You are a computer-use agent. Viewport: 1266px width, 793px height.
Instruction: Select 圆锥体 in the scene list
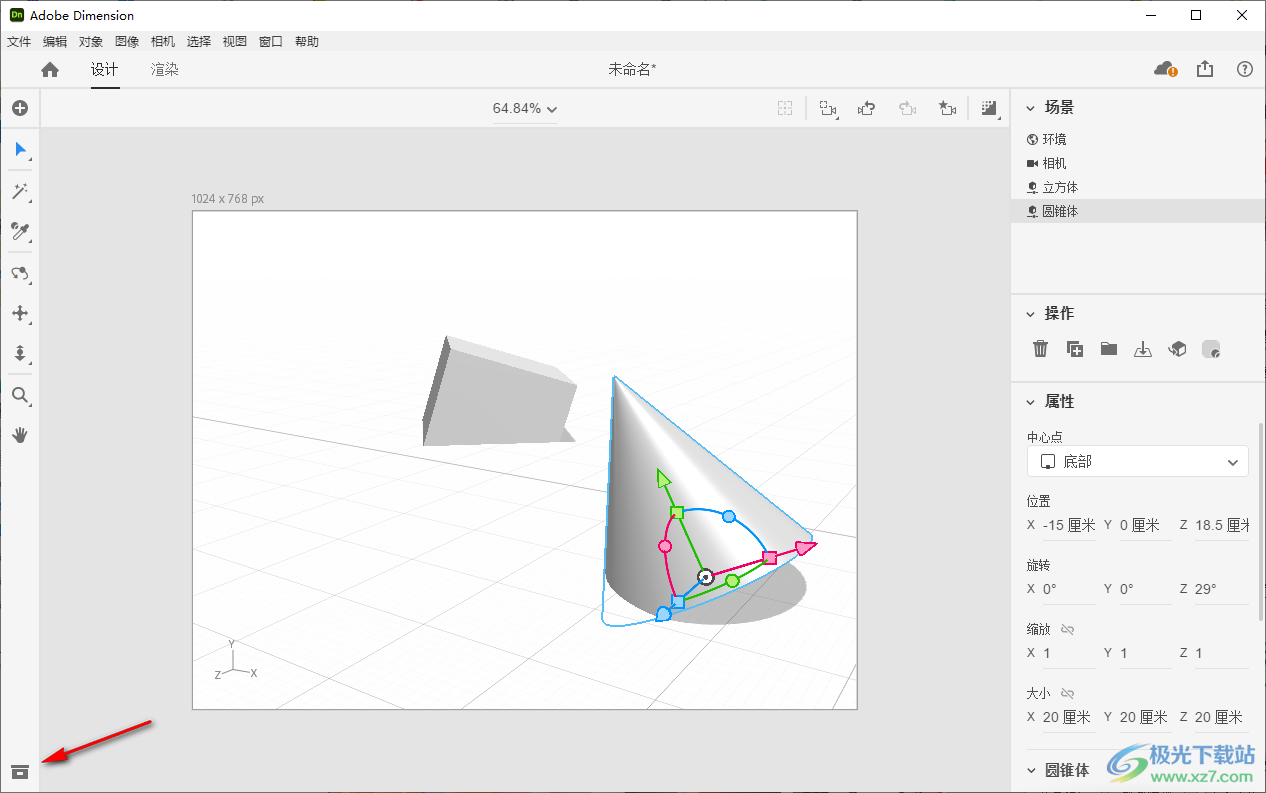tap(1138, 211)
